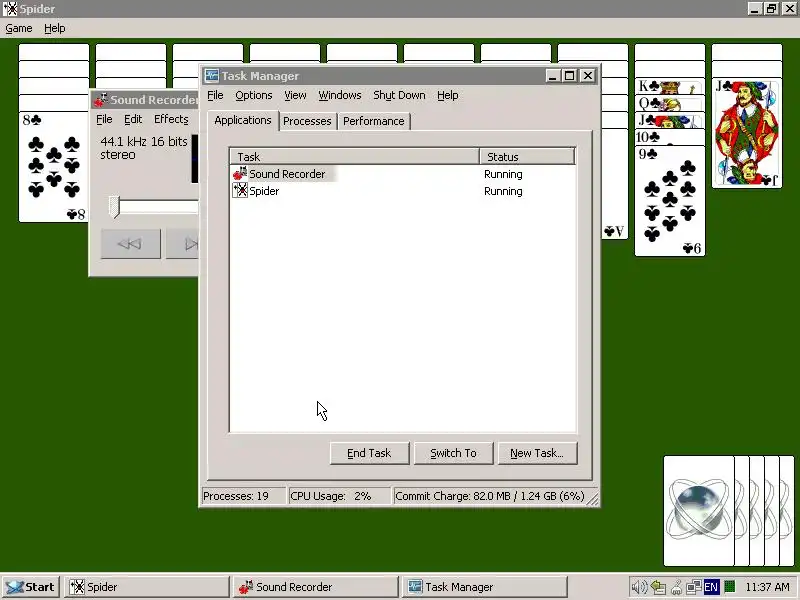Click the Sound Recorder title bar icon
This screenshot has width=800, height=600.
pos(101,100)
